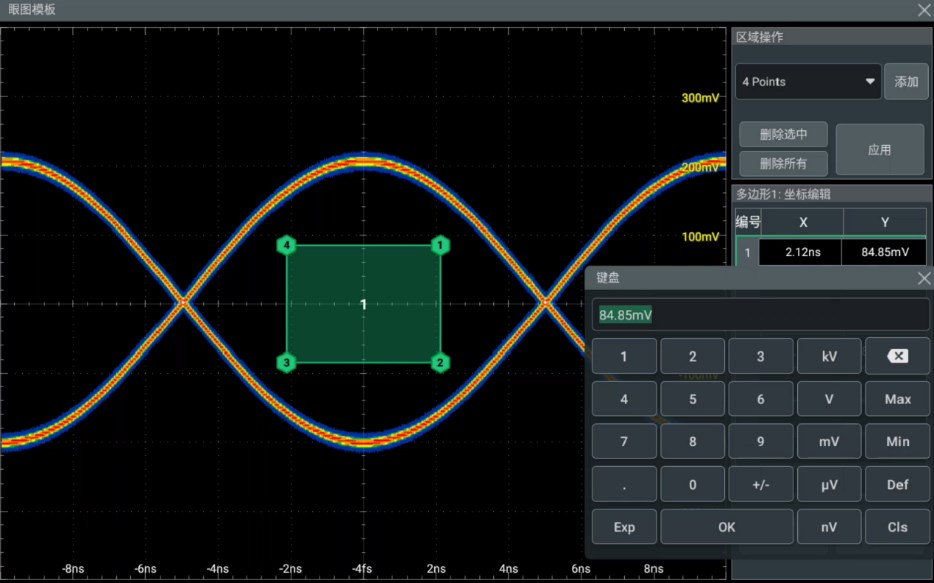Set the maximum value with Max
934x583 pixels.
click(x=897, y=399)
